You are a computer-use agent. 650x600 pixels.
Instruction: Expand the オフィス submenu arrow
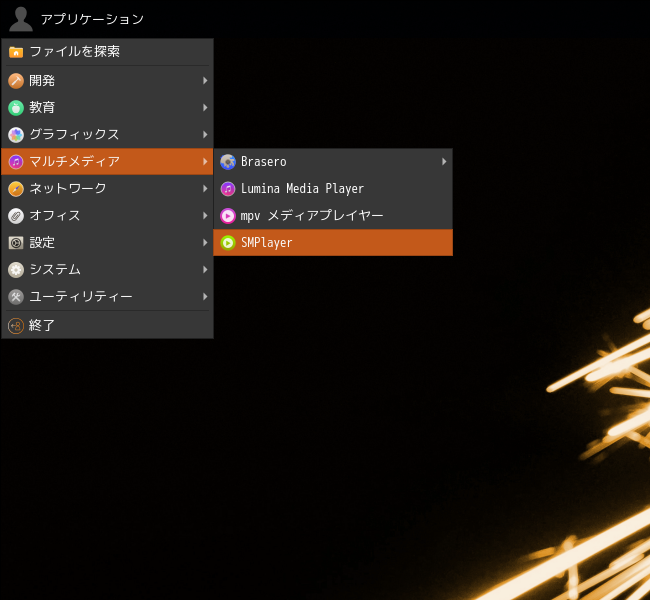click(205, 216)
